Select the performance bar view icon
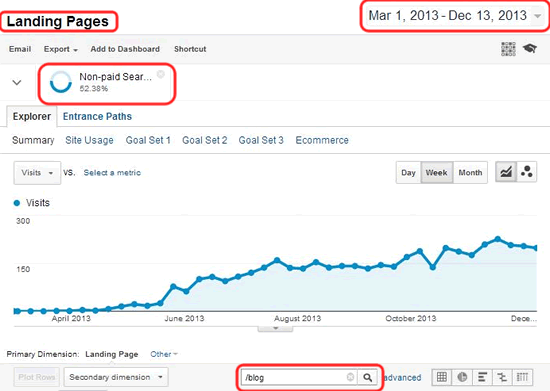The image size is (550, 391). click(482, 377)
